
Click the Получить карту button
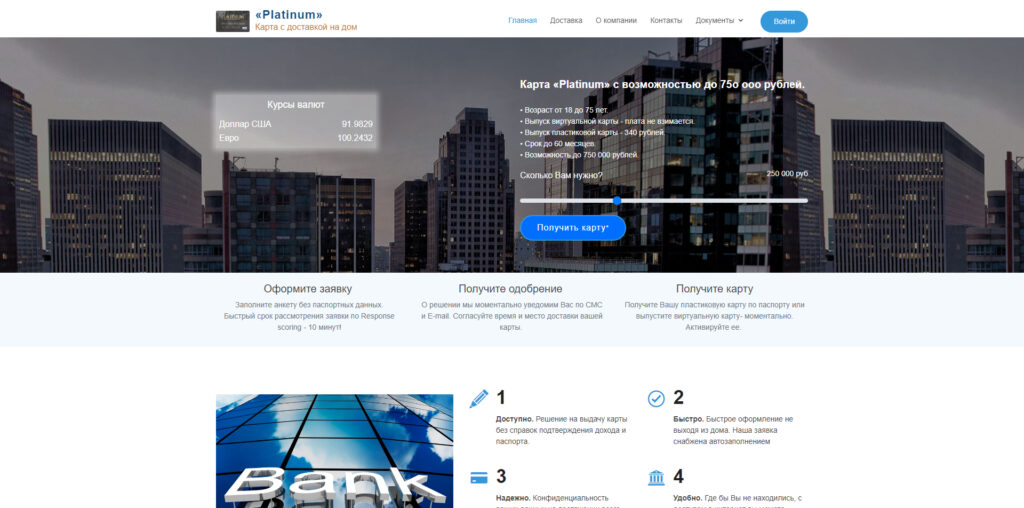coord(573,228)
